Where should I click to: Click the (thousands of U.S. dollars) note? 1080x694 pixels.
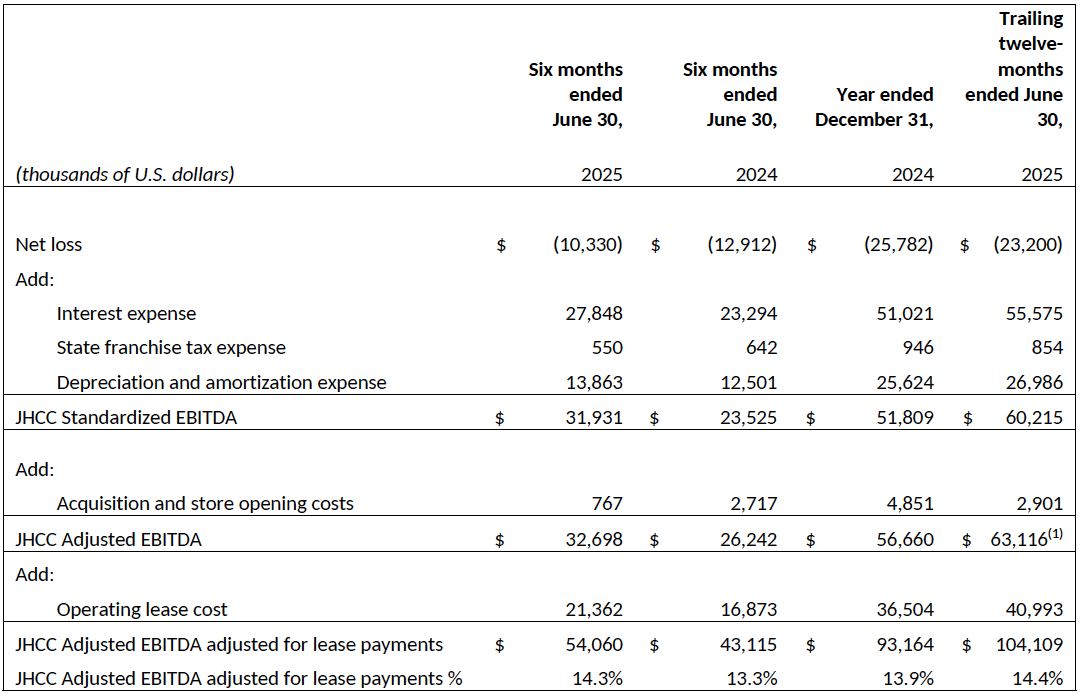125,174
